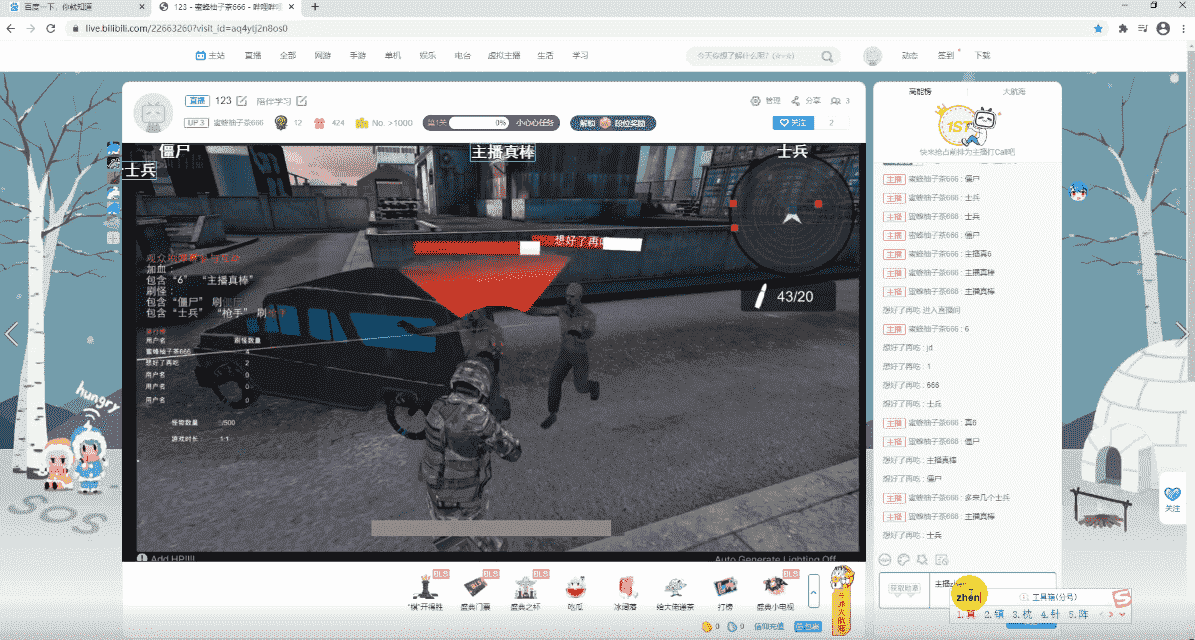This screenshot has width=1195, height=640.
Task: Open the 学习 nav item
Action: click(x=580, y=56)
